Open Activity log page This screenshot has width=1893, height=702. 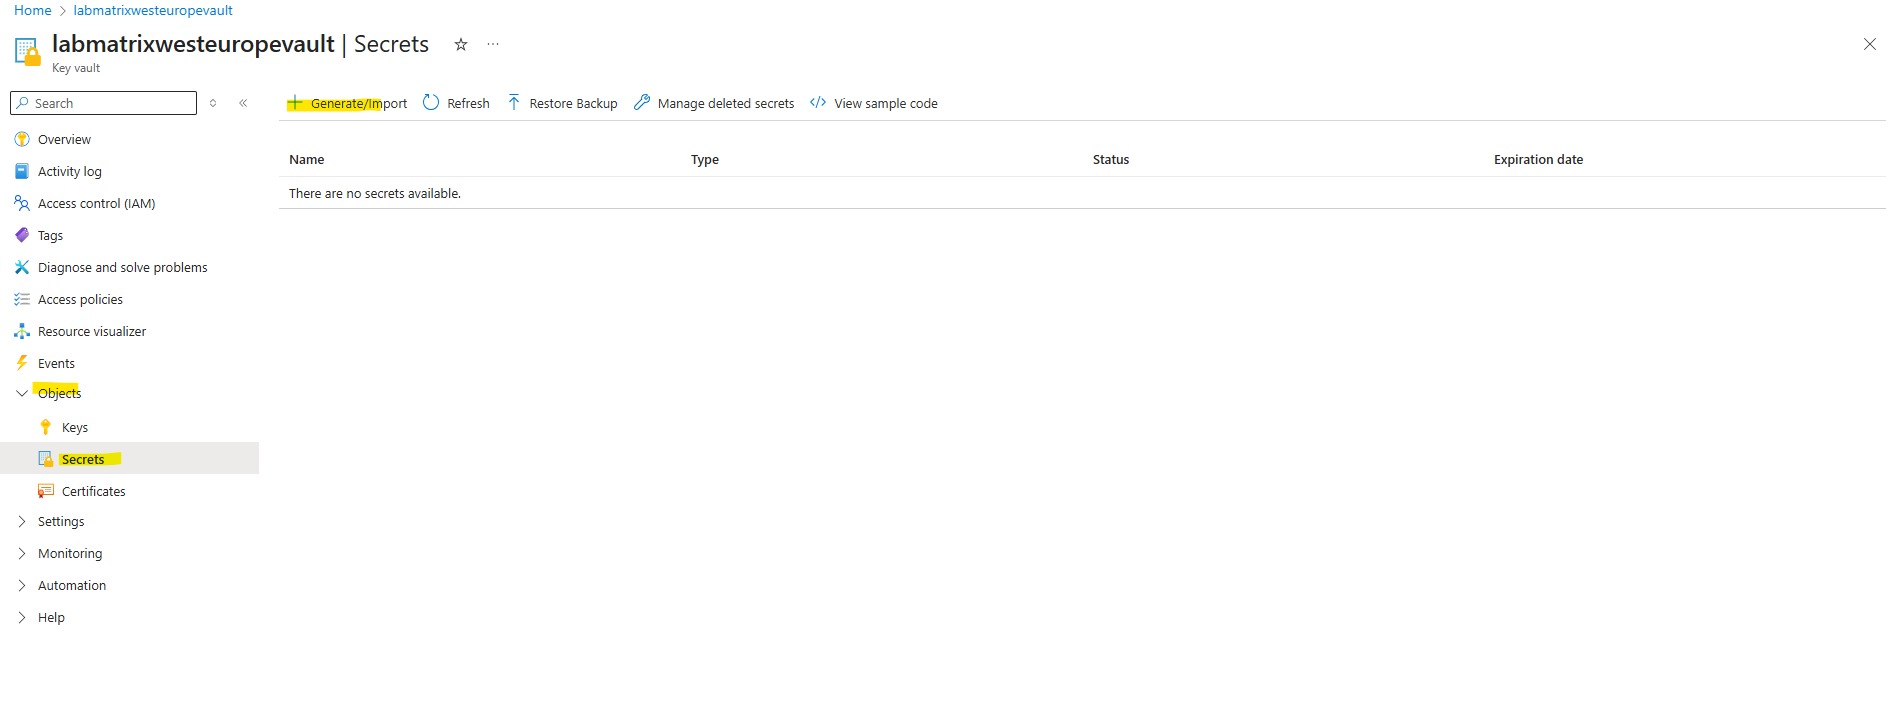tap(70, 171)
